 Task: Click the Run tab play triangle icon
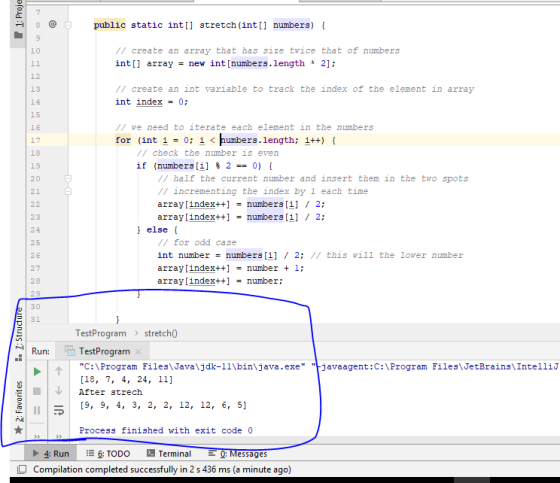[36, 453]
